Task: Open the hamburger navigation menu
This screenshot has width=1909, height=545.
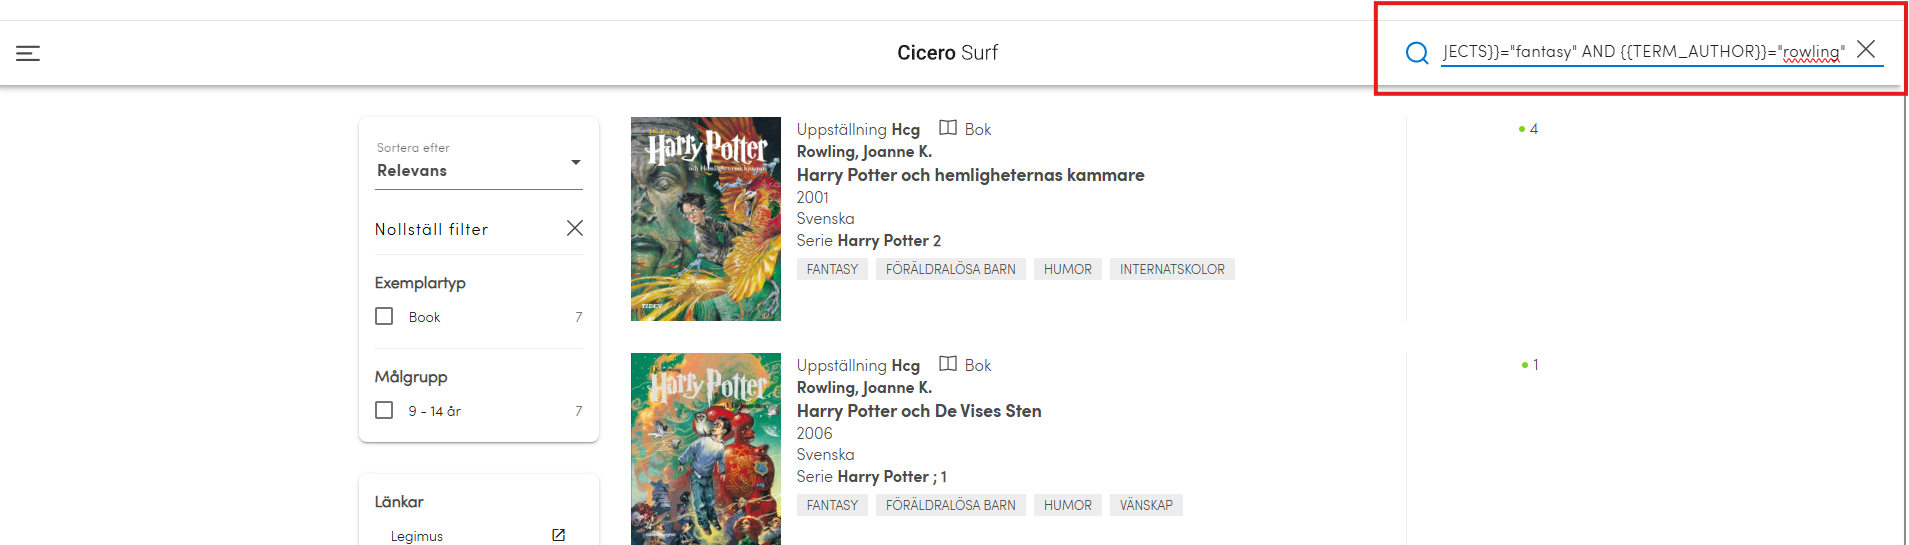Action: click(x=28, y=53)
